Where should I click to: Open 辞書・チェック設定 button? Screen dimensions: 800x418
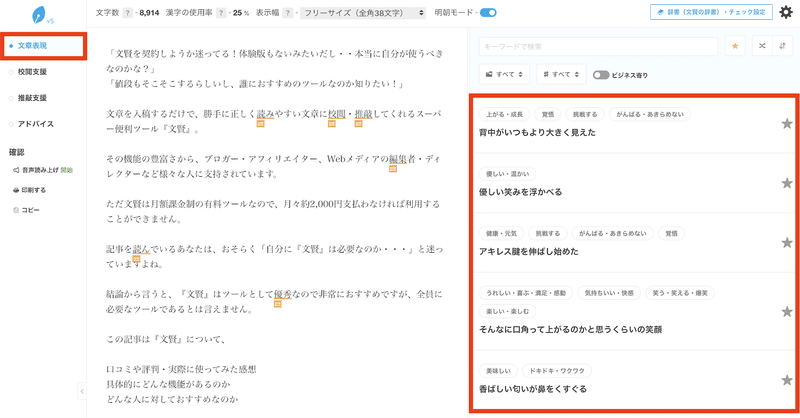[711, 12]
